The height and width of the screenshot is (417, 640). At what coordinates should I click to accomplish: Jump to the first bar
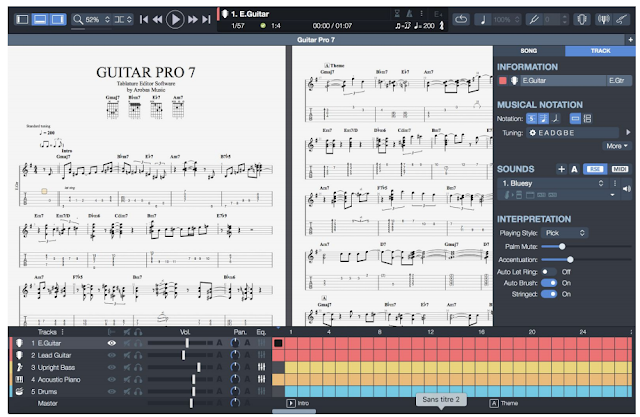(x=144, y=19)
